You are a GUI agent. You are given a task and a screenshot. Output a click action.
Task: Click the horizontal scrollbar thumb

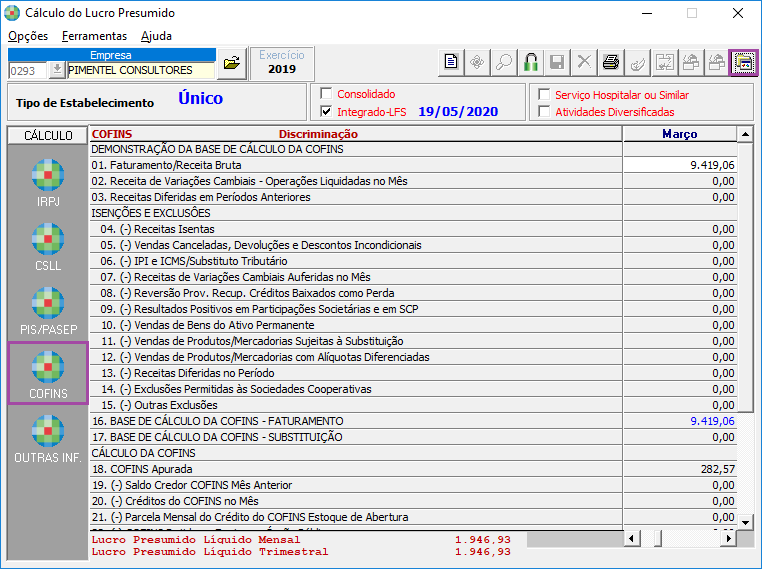point(658,538)
